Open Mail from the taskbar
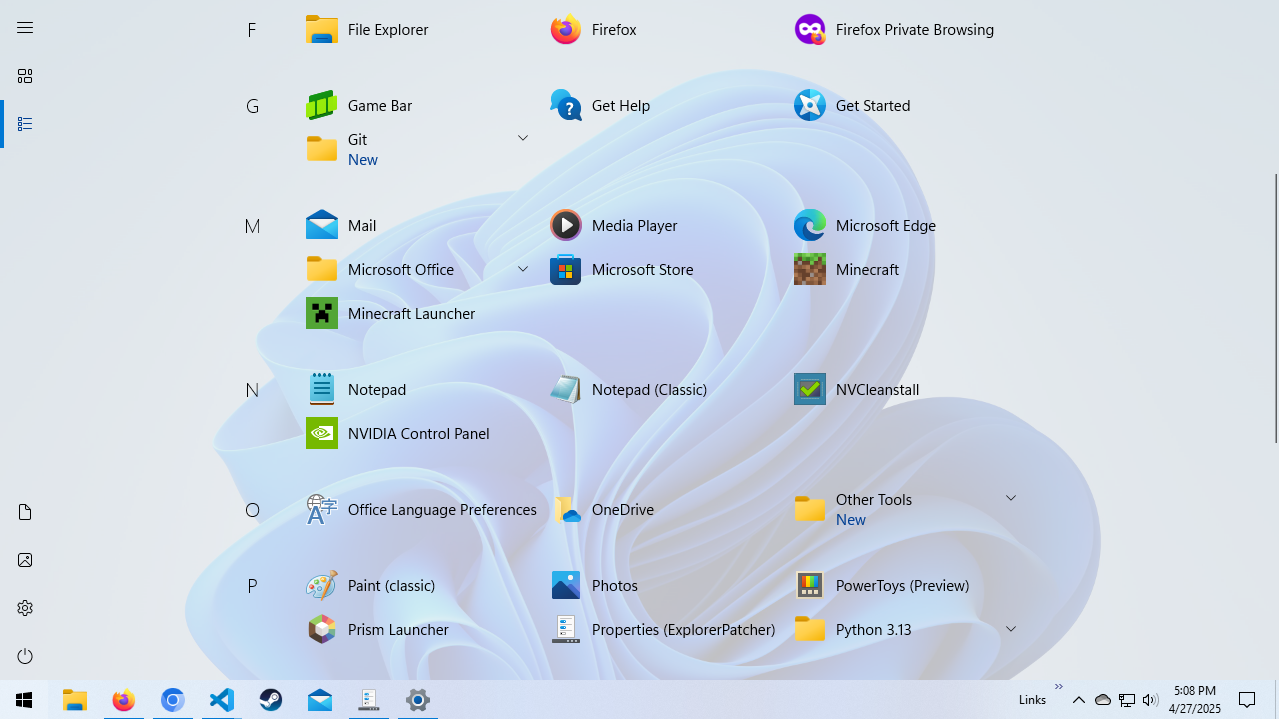The width and height of the screenshot is (1279, 719). coord(320,700)
